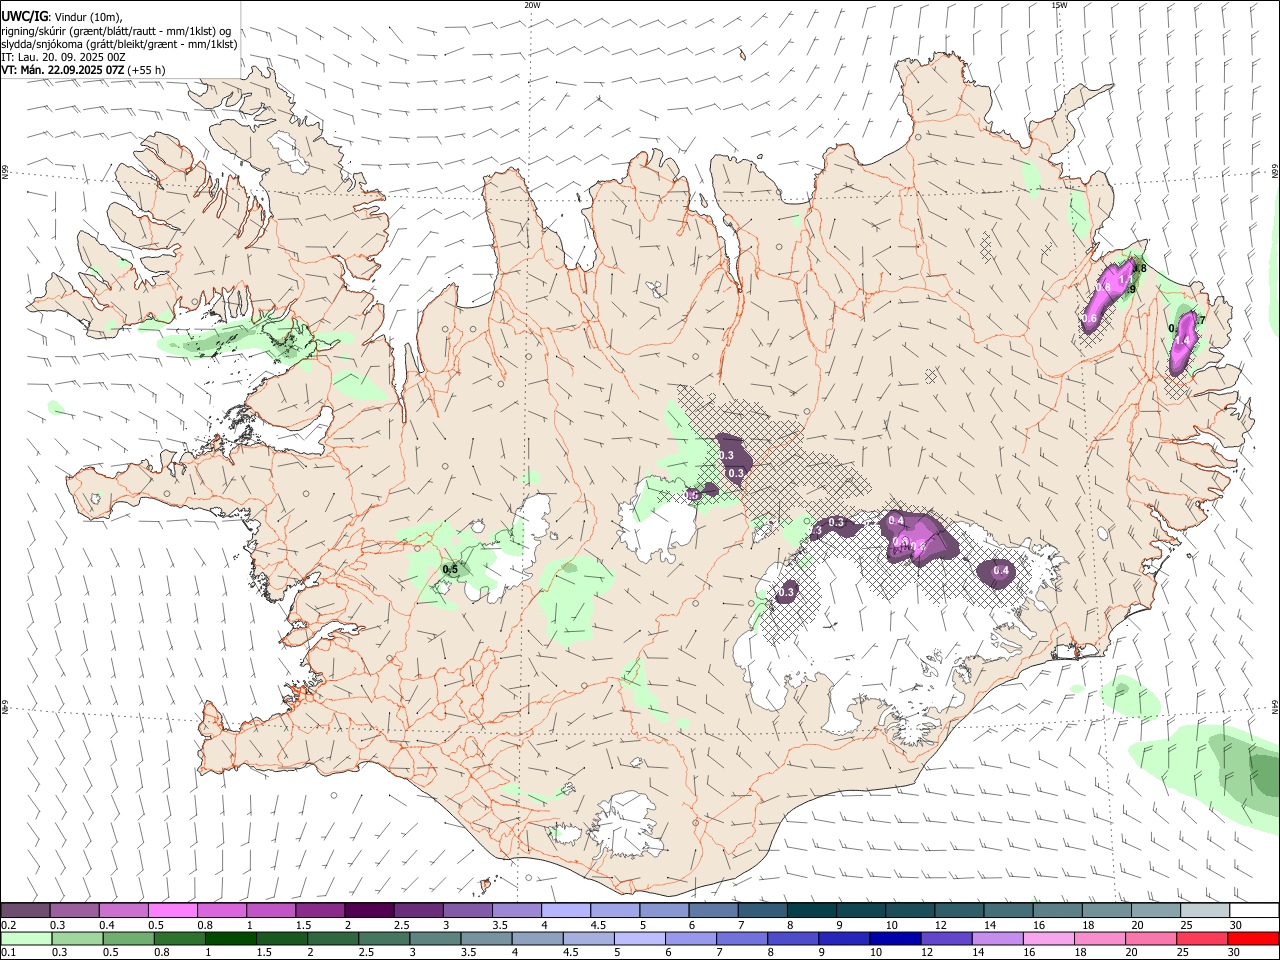The image size is (1280, 960).
Task: Click the '0.1' label in the lower legend
Action: pos(8,953)
